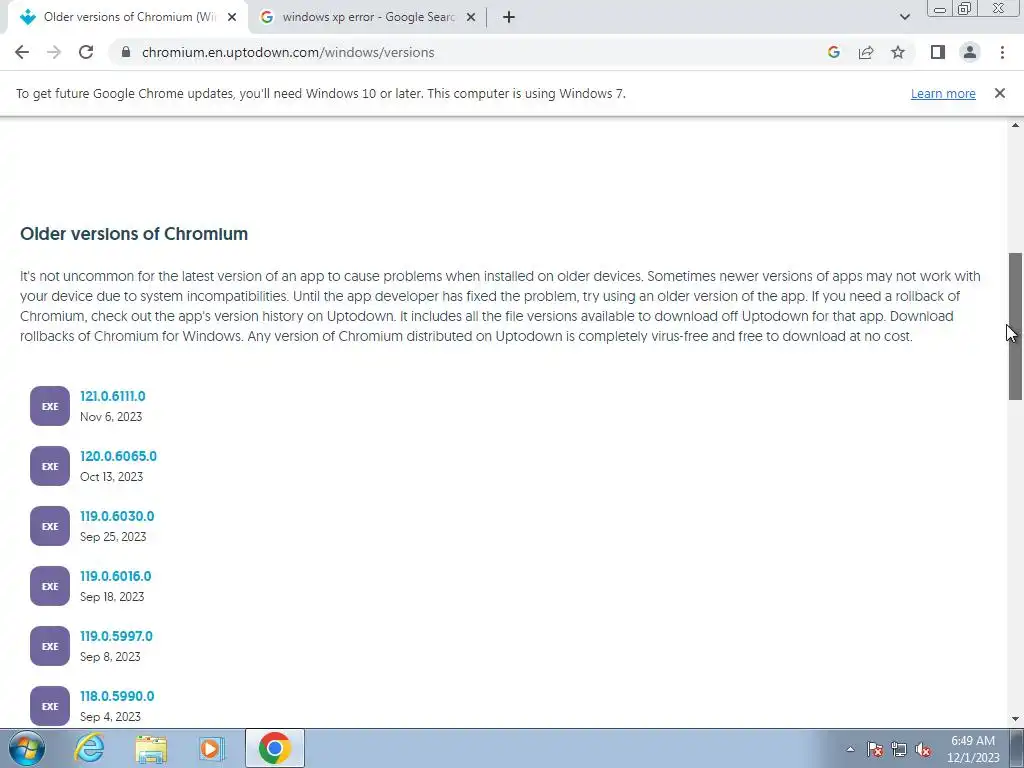Click the Oct 13, 2023 date text
The width and height of the screenshot is (1024, 768).
pyautogui.click(x=111, y=477)
